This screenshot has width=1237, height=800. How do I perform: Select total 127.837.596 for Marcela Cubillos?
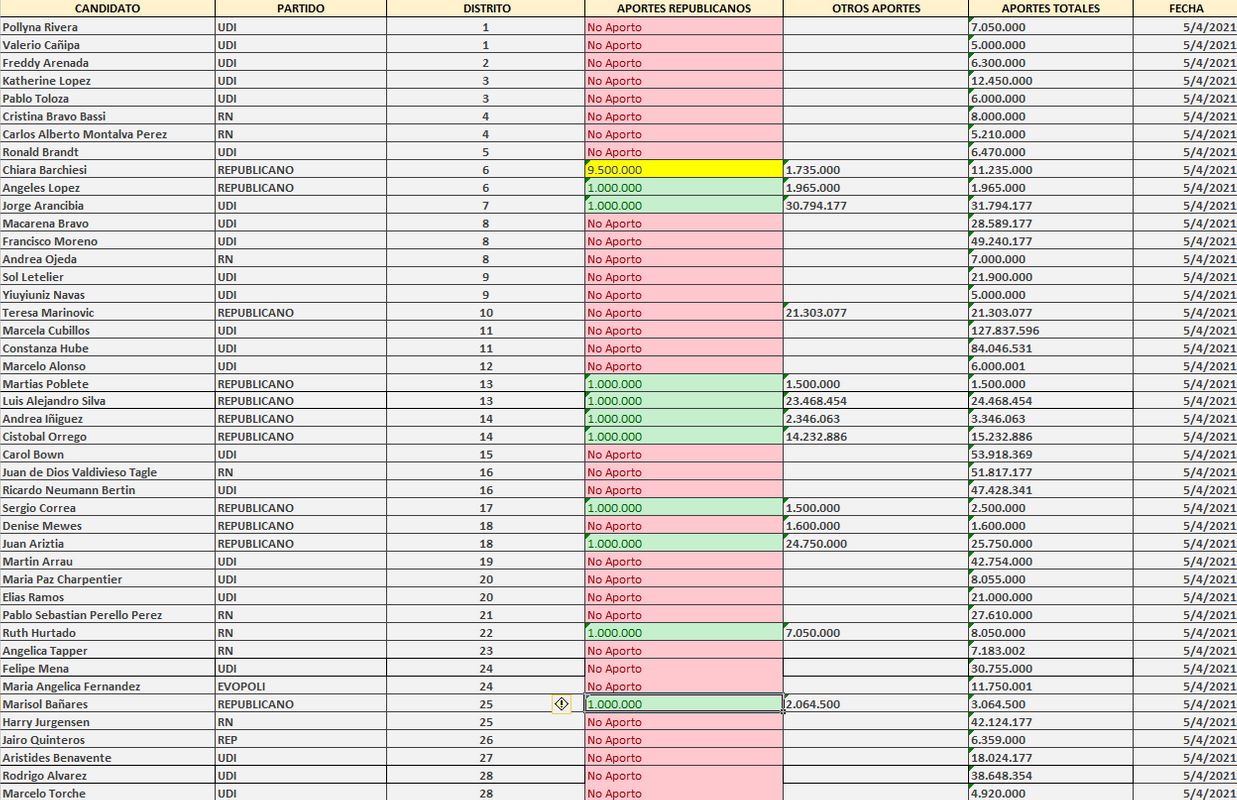pyautogui.click(x=1051, y=330)
